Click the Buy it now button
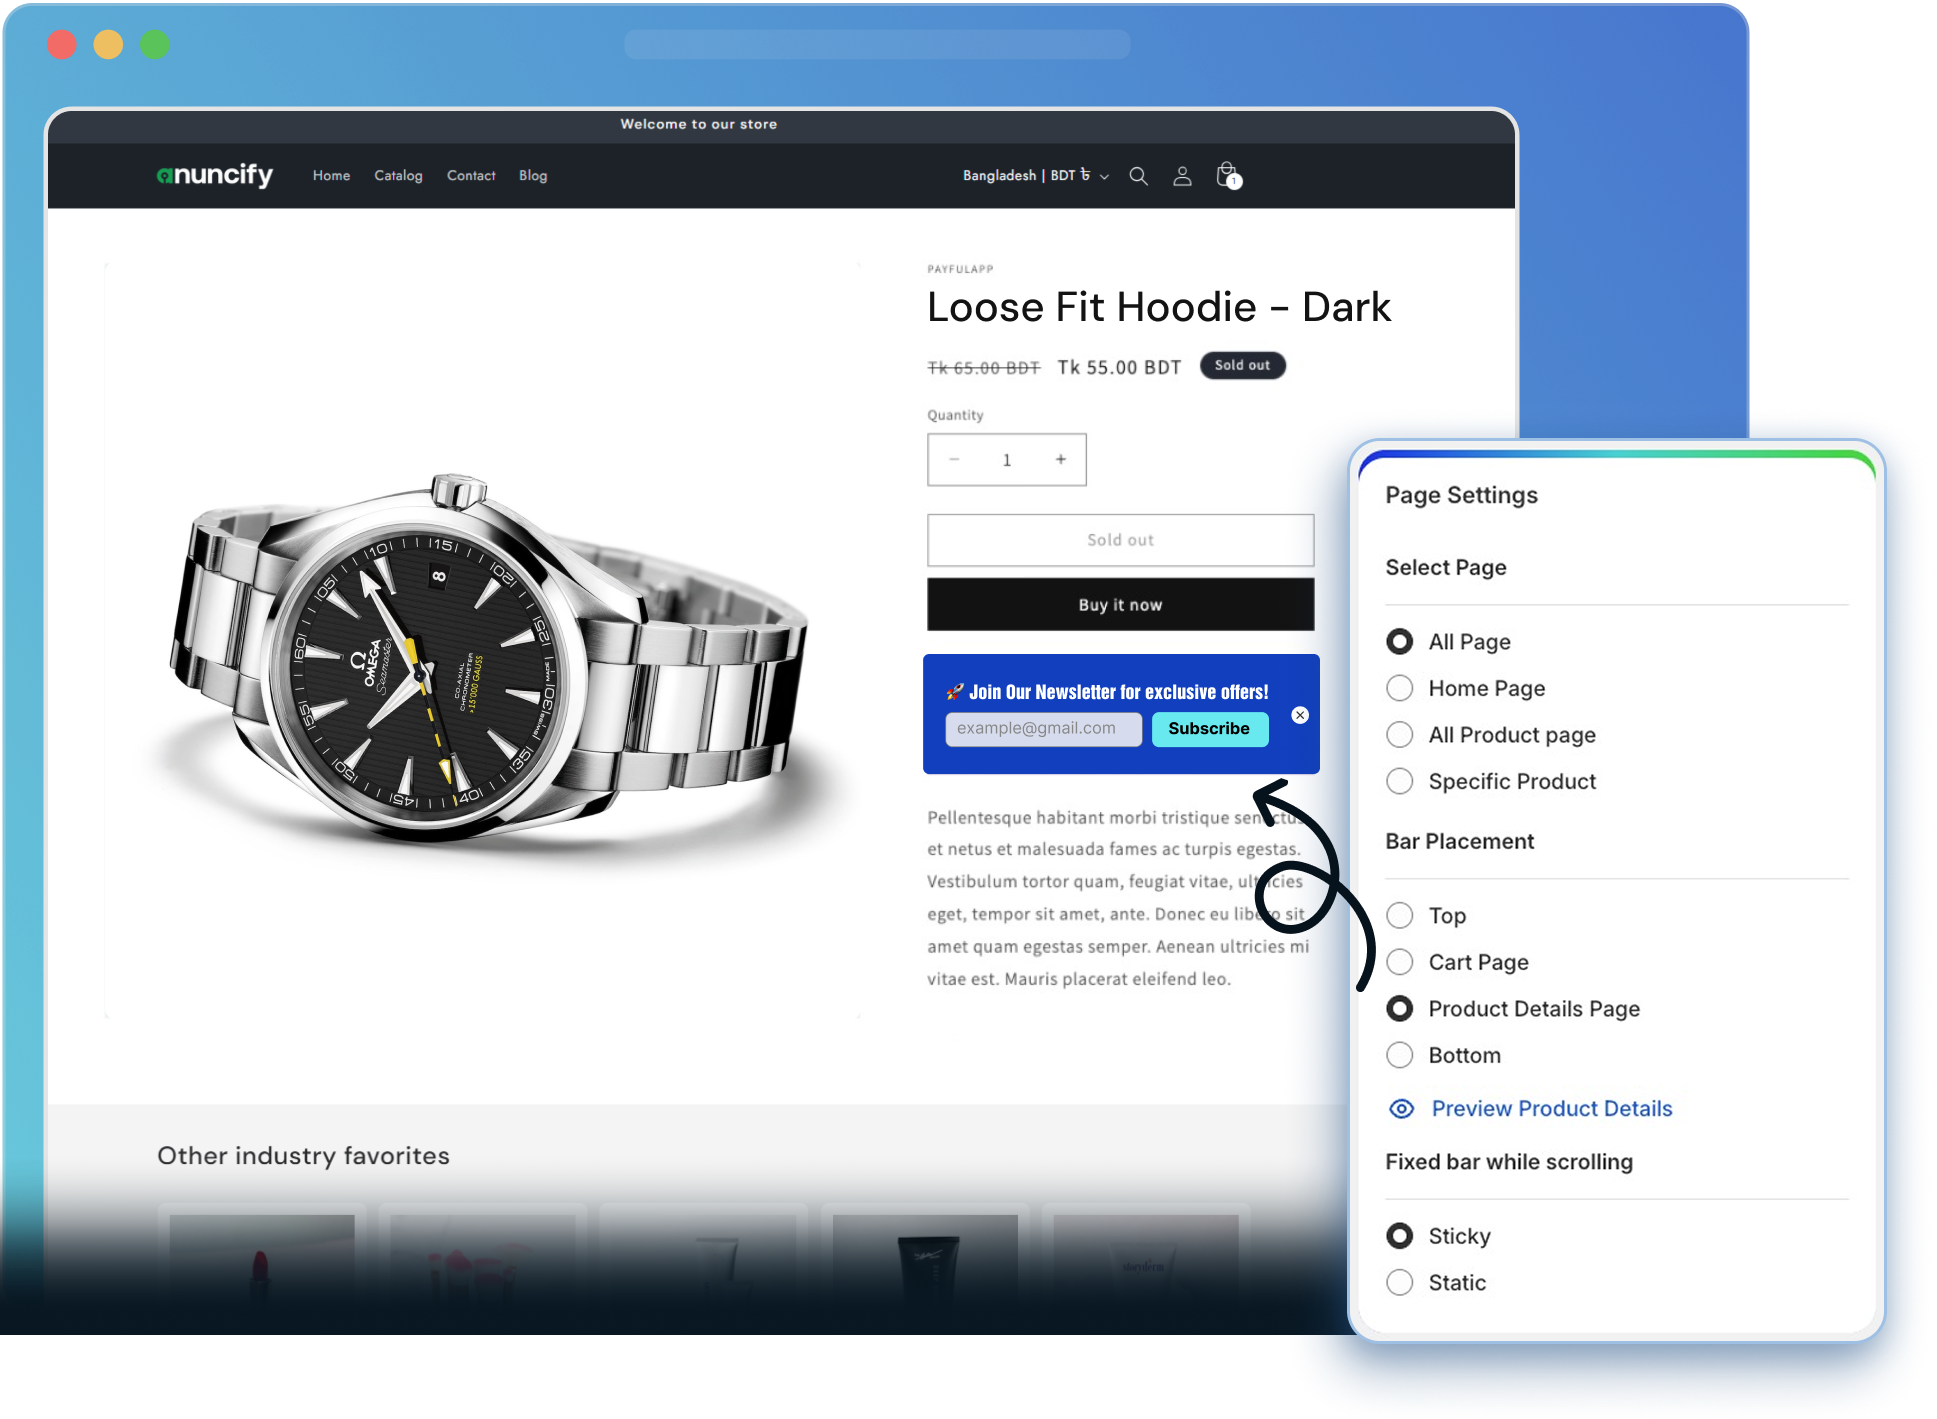 click(1120, 605)
